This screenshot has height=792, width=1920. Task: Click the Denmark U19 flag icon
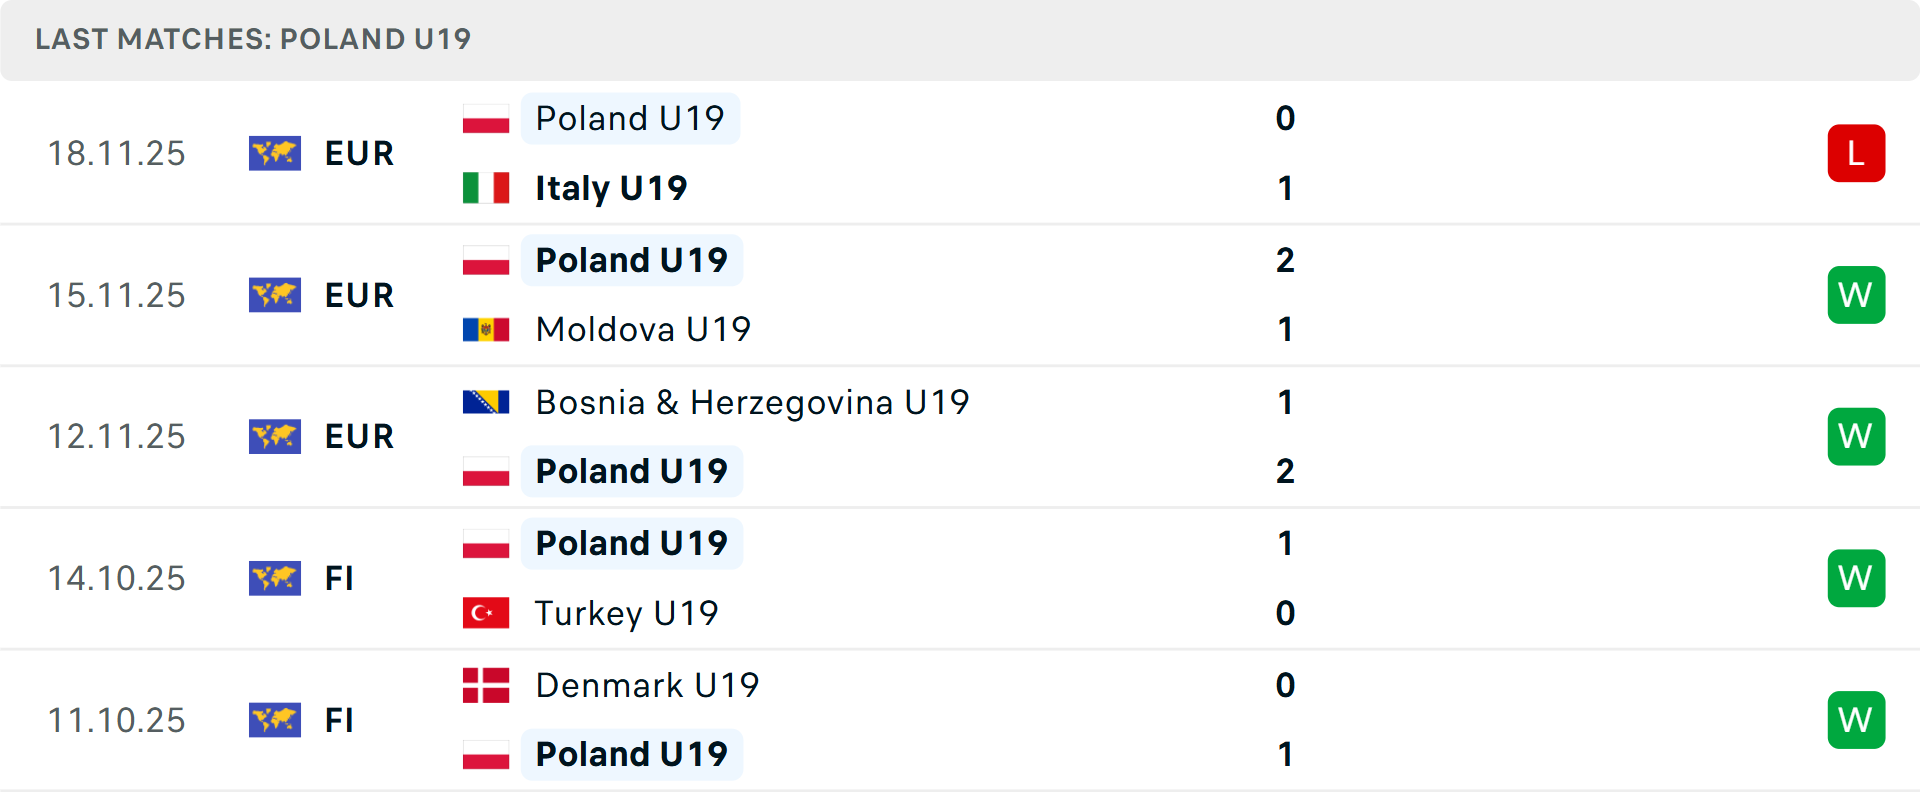point(486,685)
